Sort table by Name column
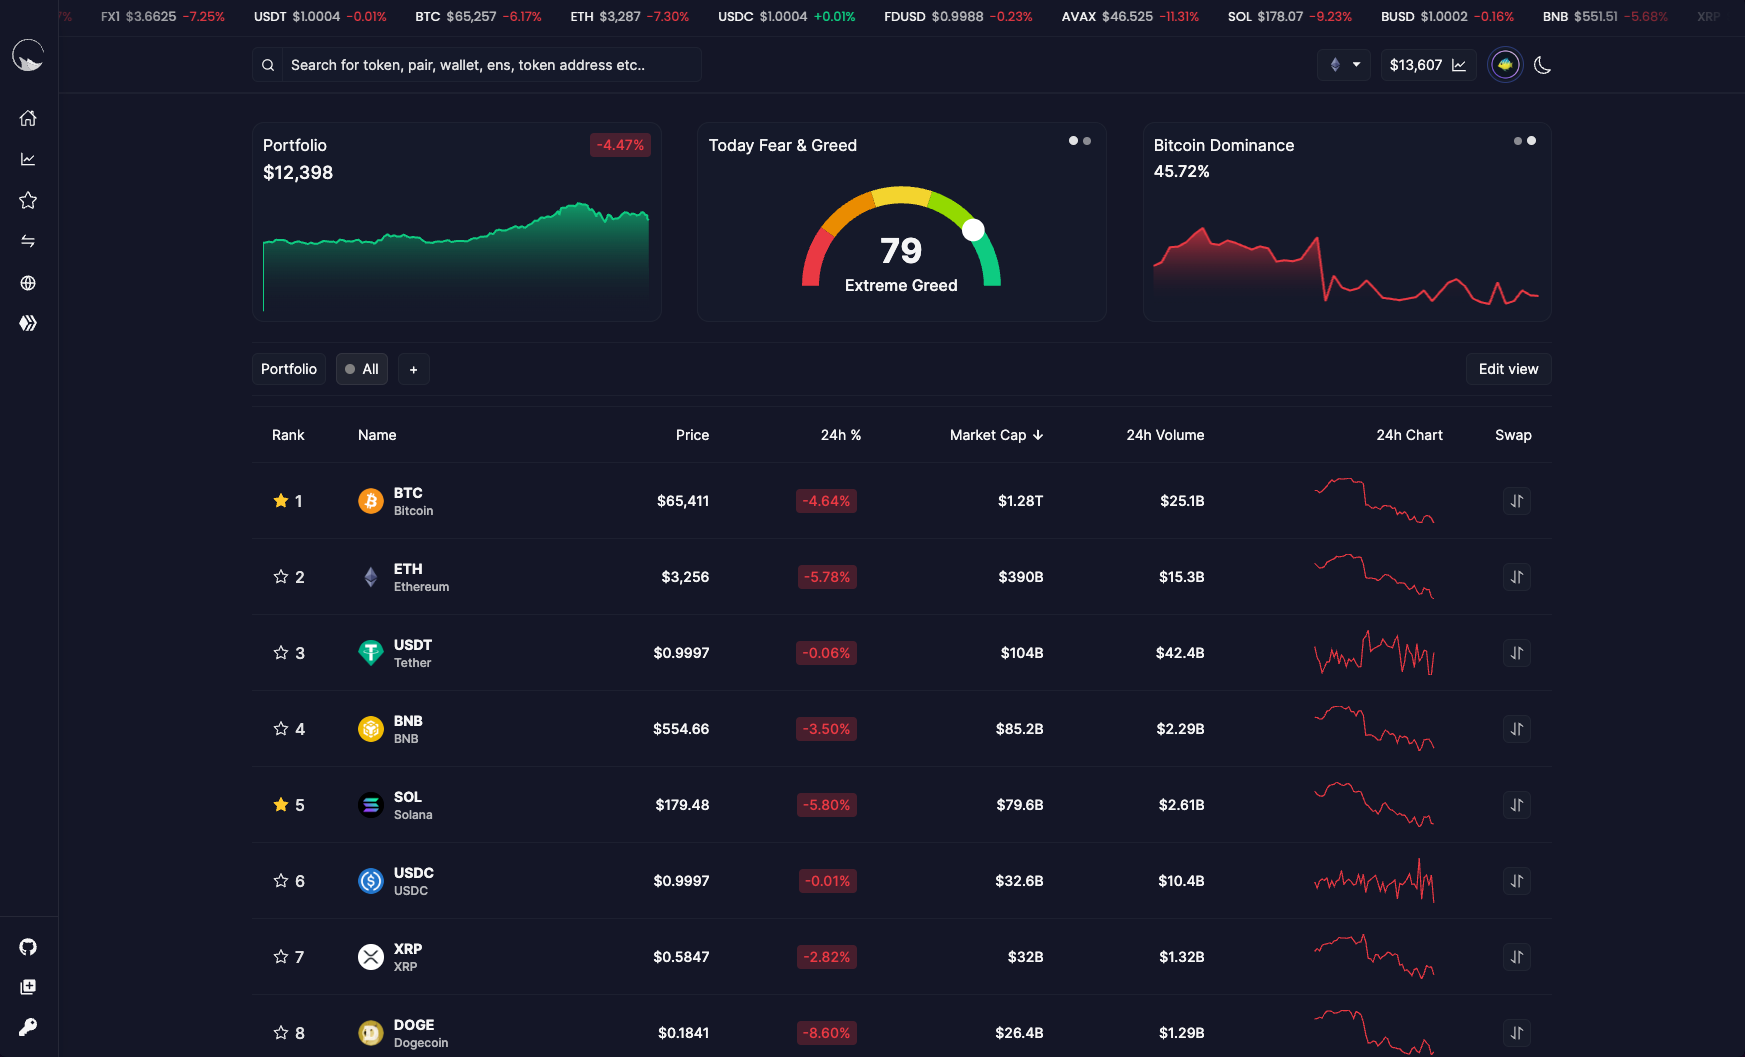Viewport: 1745px width, 1057px height. (x=377, y=435)
